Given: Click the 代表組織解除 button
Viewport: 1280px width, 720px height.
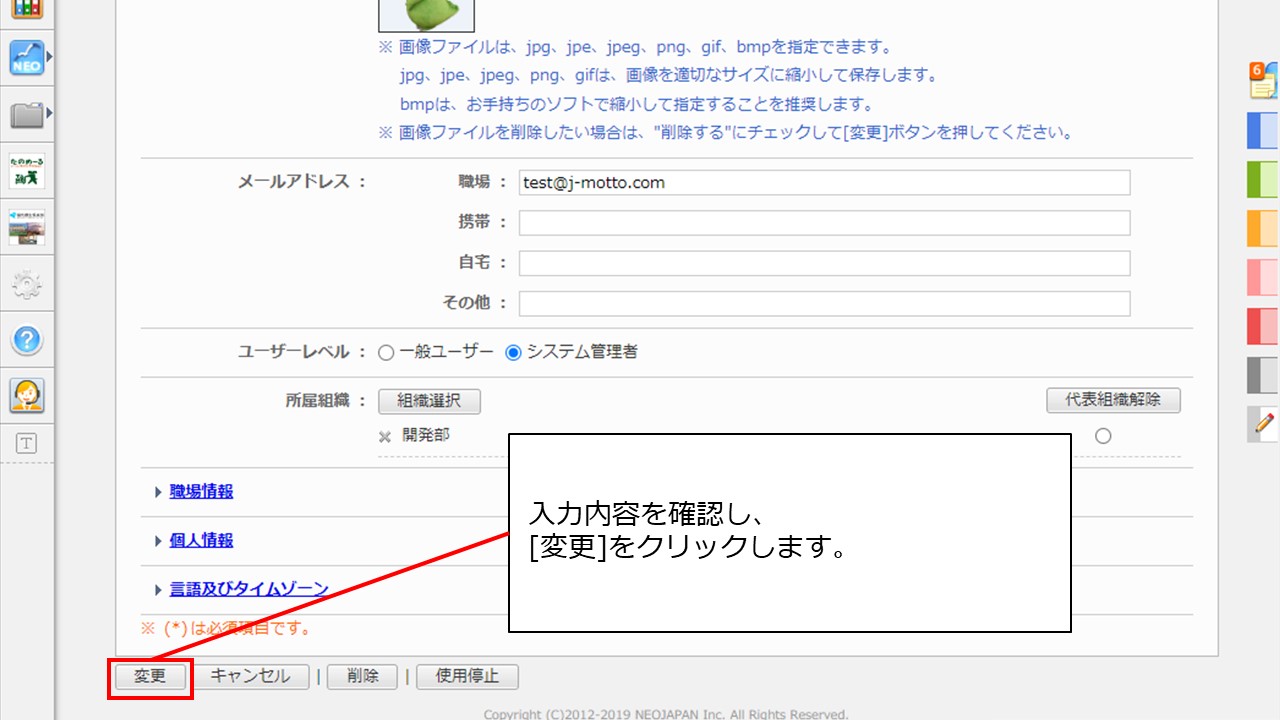Looking at the screenshot, I should 1113,400.
